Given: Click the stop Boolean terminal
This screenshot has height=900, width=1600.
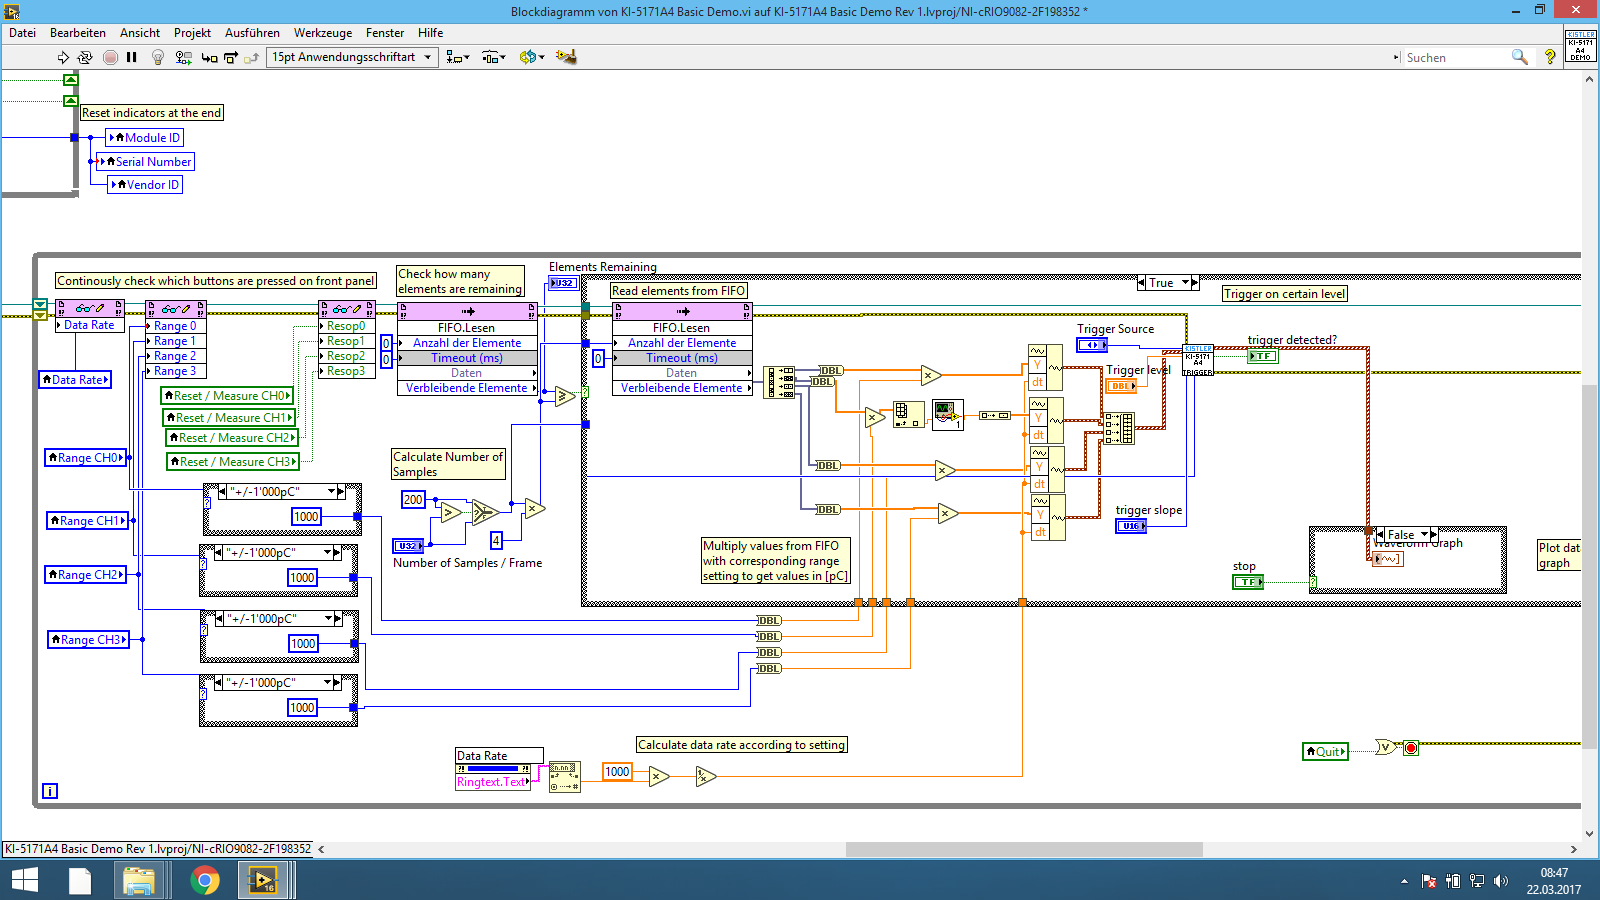Looking at the screenshot, I should [1247, 581].
